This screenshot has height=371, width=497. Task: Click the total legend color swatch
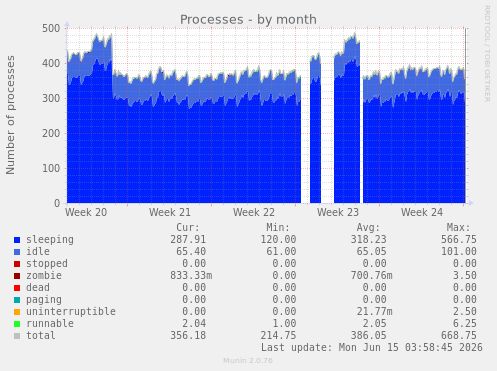click(x=17, y=336)
